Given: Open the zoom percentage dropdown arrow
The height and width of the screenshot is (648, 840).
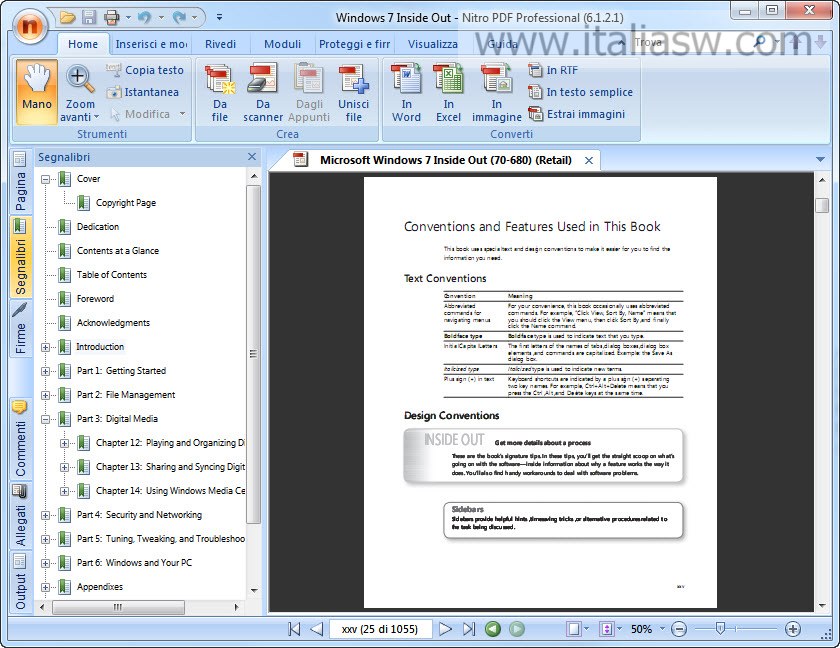Looking at the screenshot, I should click(662, 629).
